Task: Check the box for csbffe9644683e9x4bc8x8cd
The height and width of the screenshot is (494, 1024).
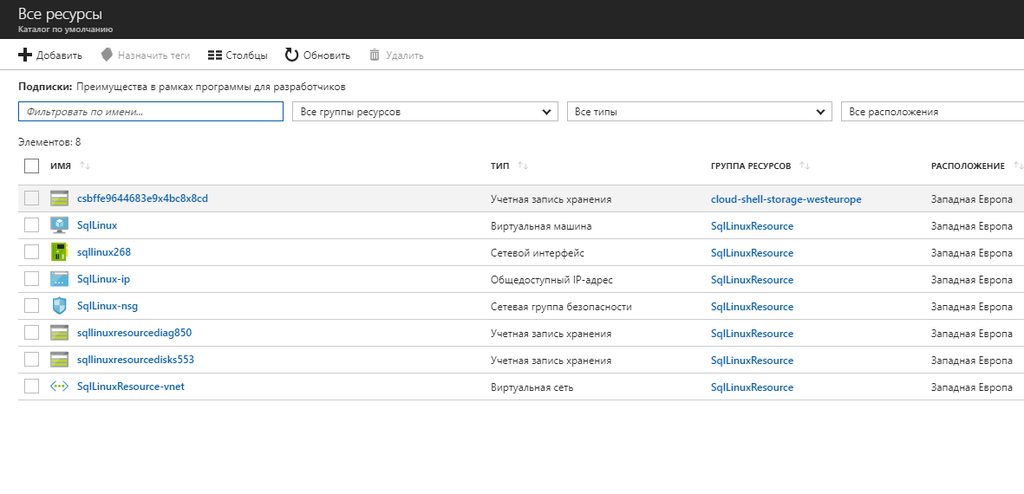Action: (31, 198)
